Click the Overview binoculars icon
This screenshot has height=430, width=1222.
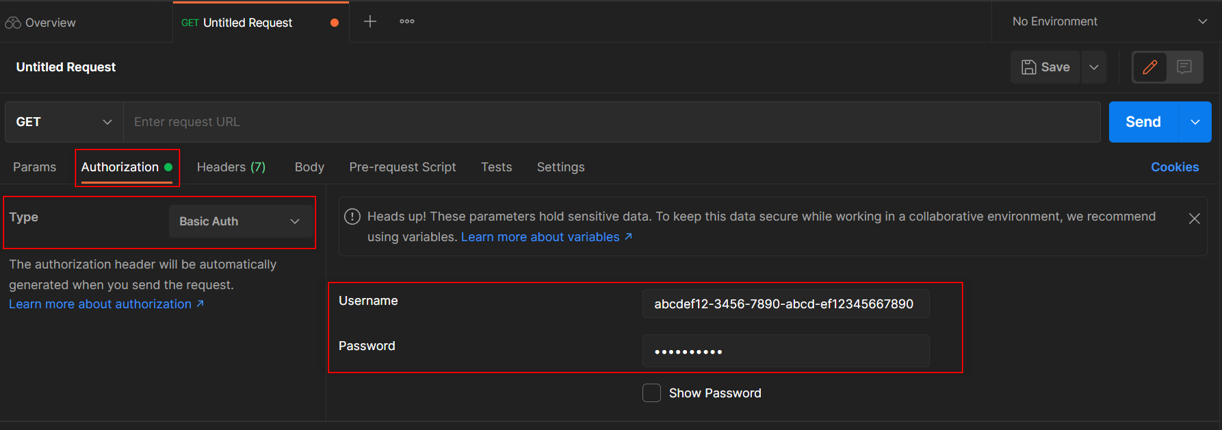click(13, 22)
